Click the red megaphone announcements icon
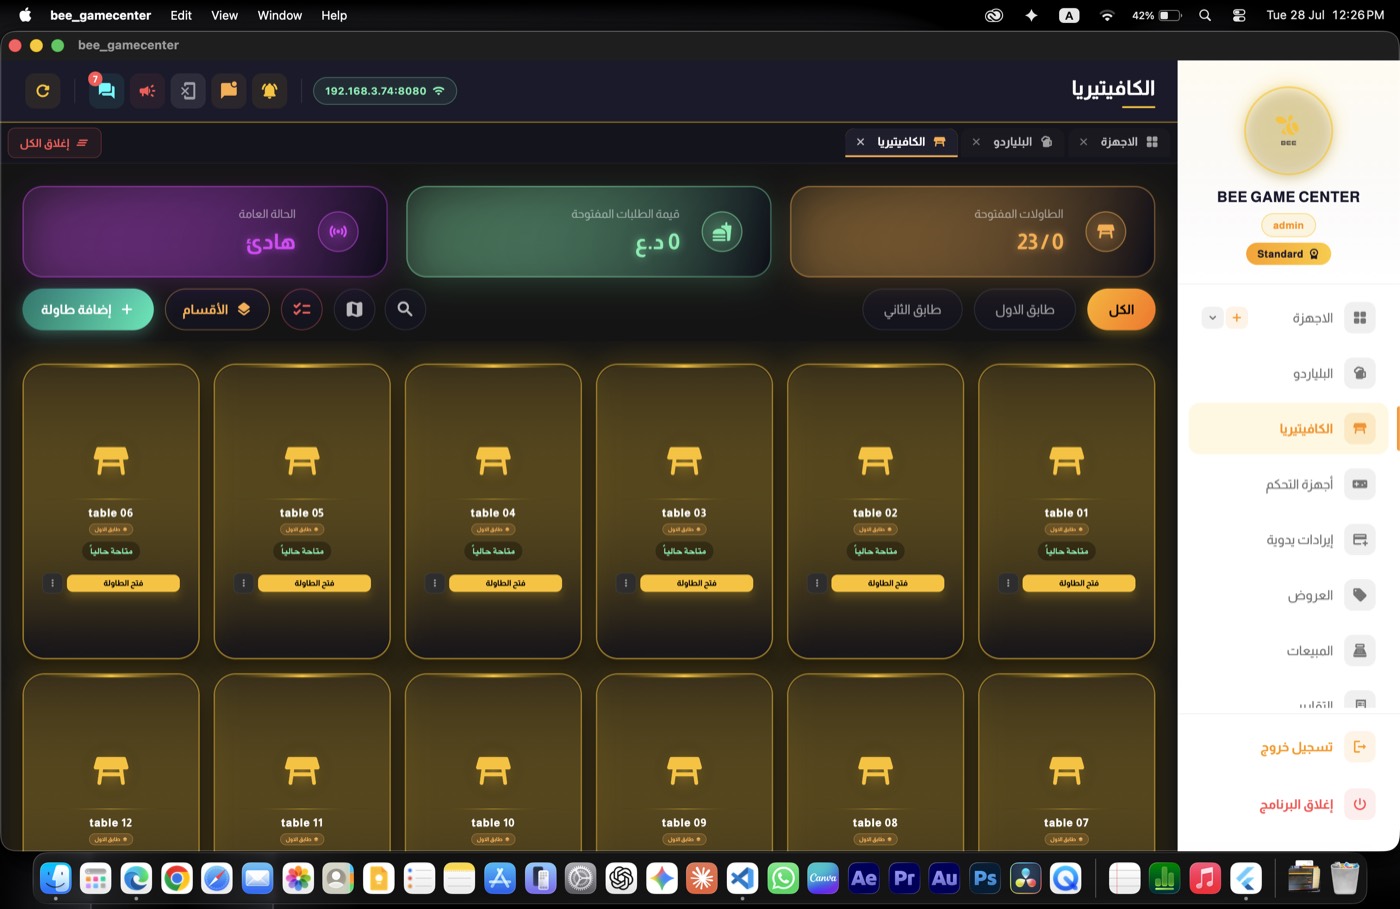The image size is (1400, 909). coord(147,91)
